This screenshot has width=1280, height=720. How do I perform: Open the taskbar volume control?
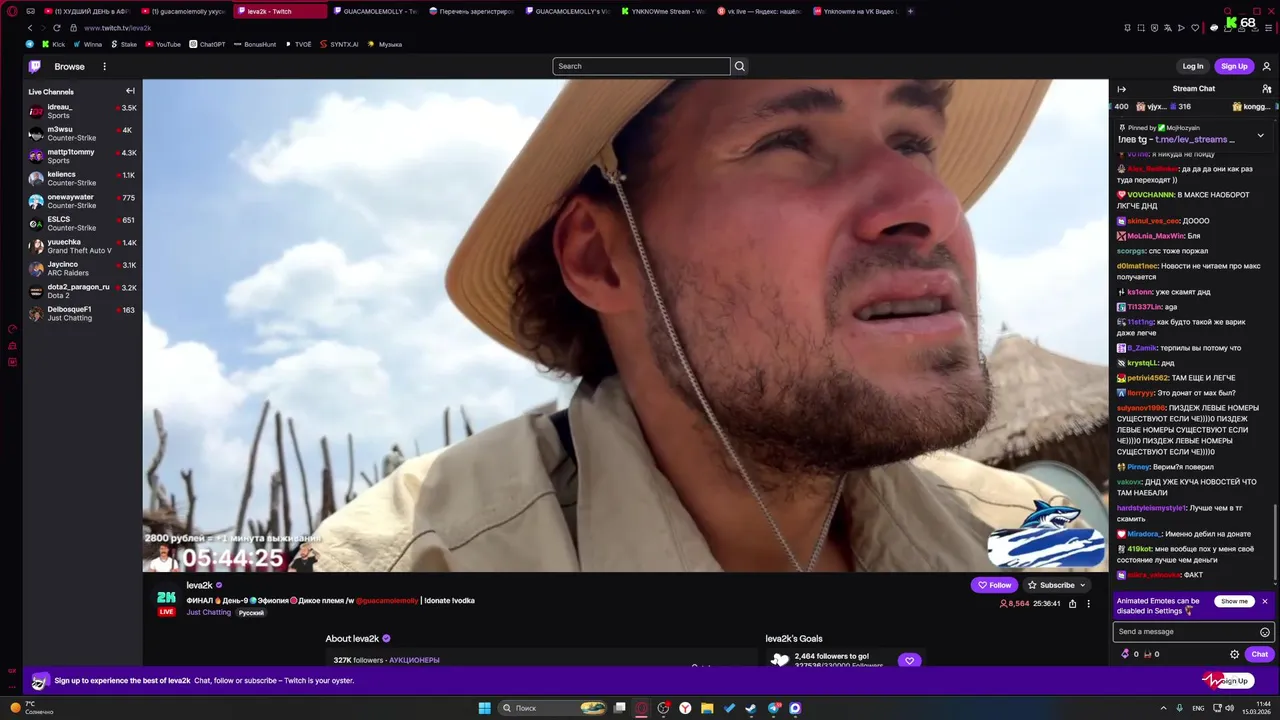(1229, 708)
